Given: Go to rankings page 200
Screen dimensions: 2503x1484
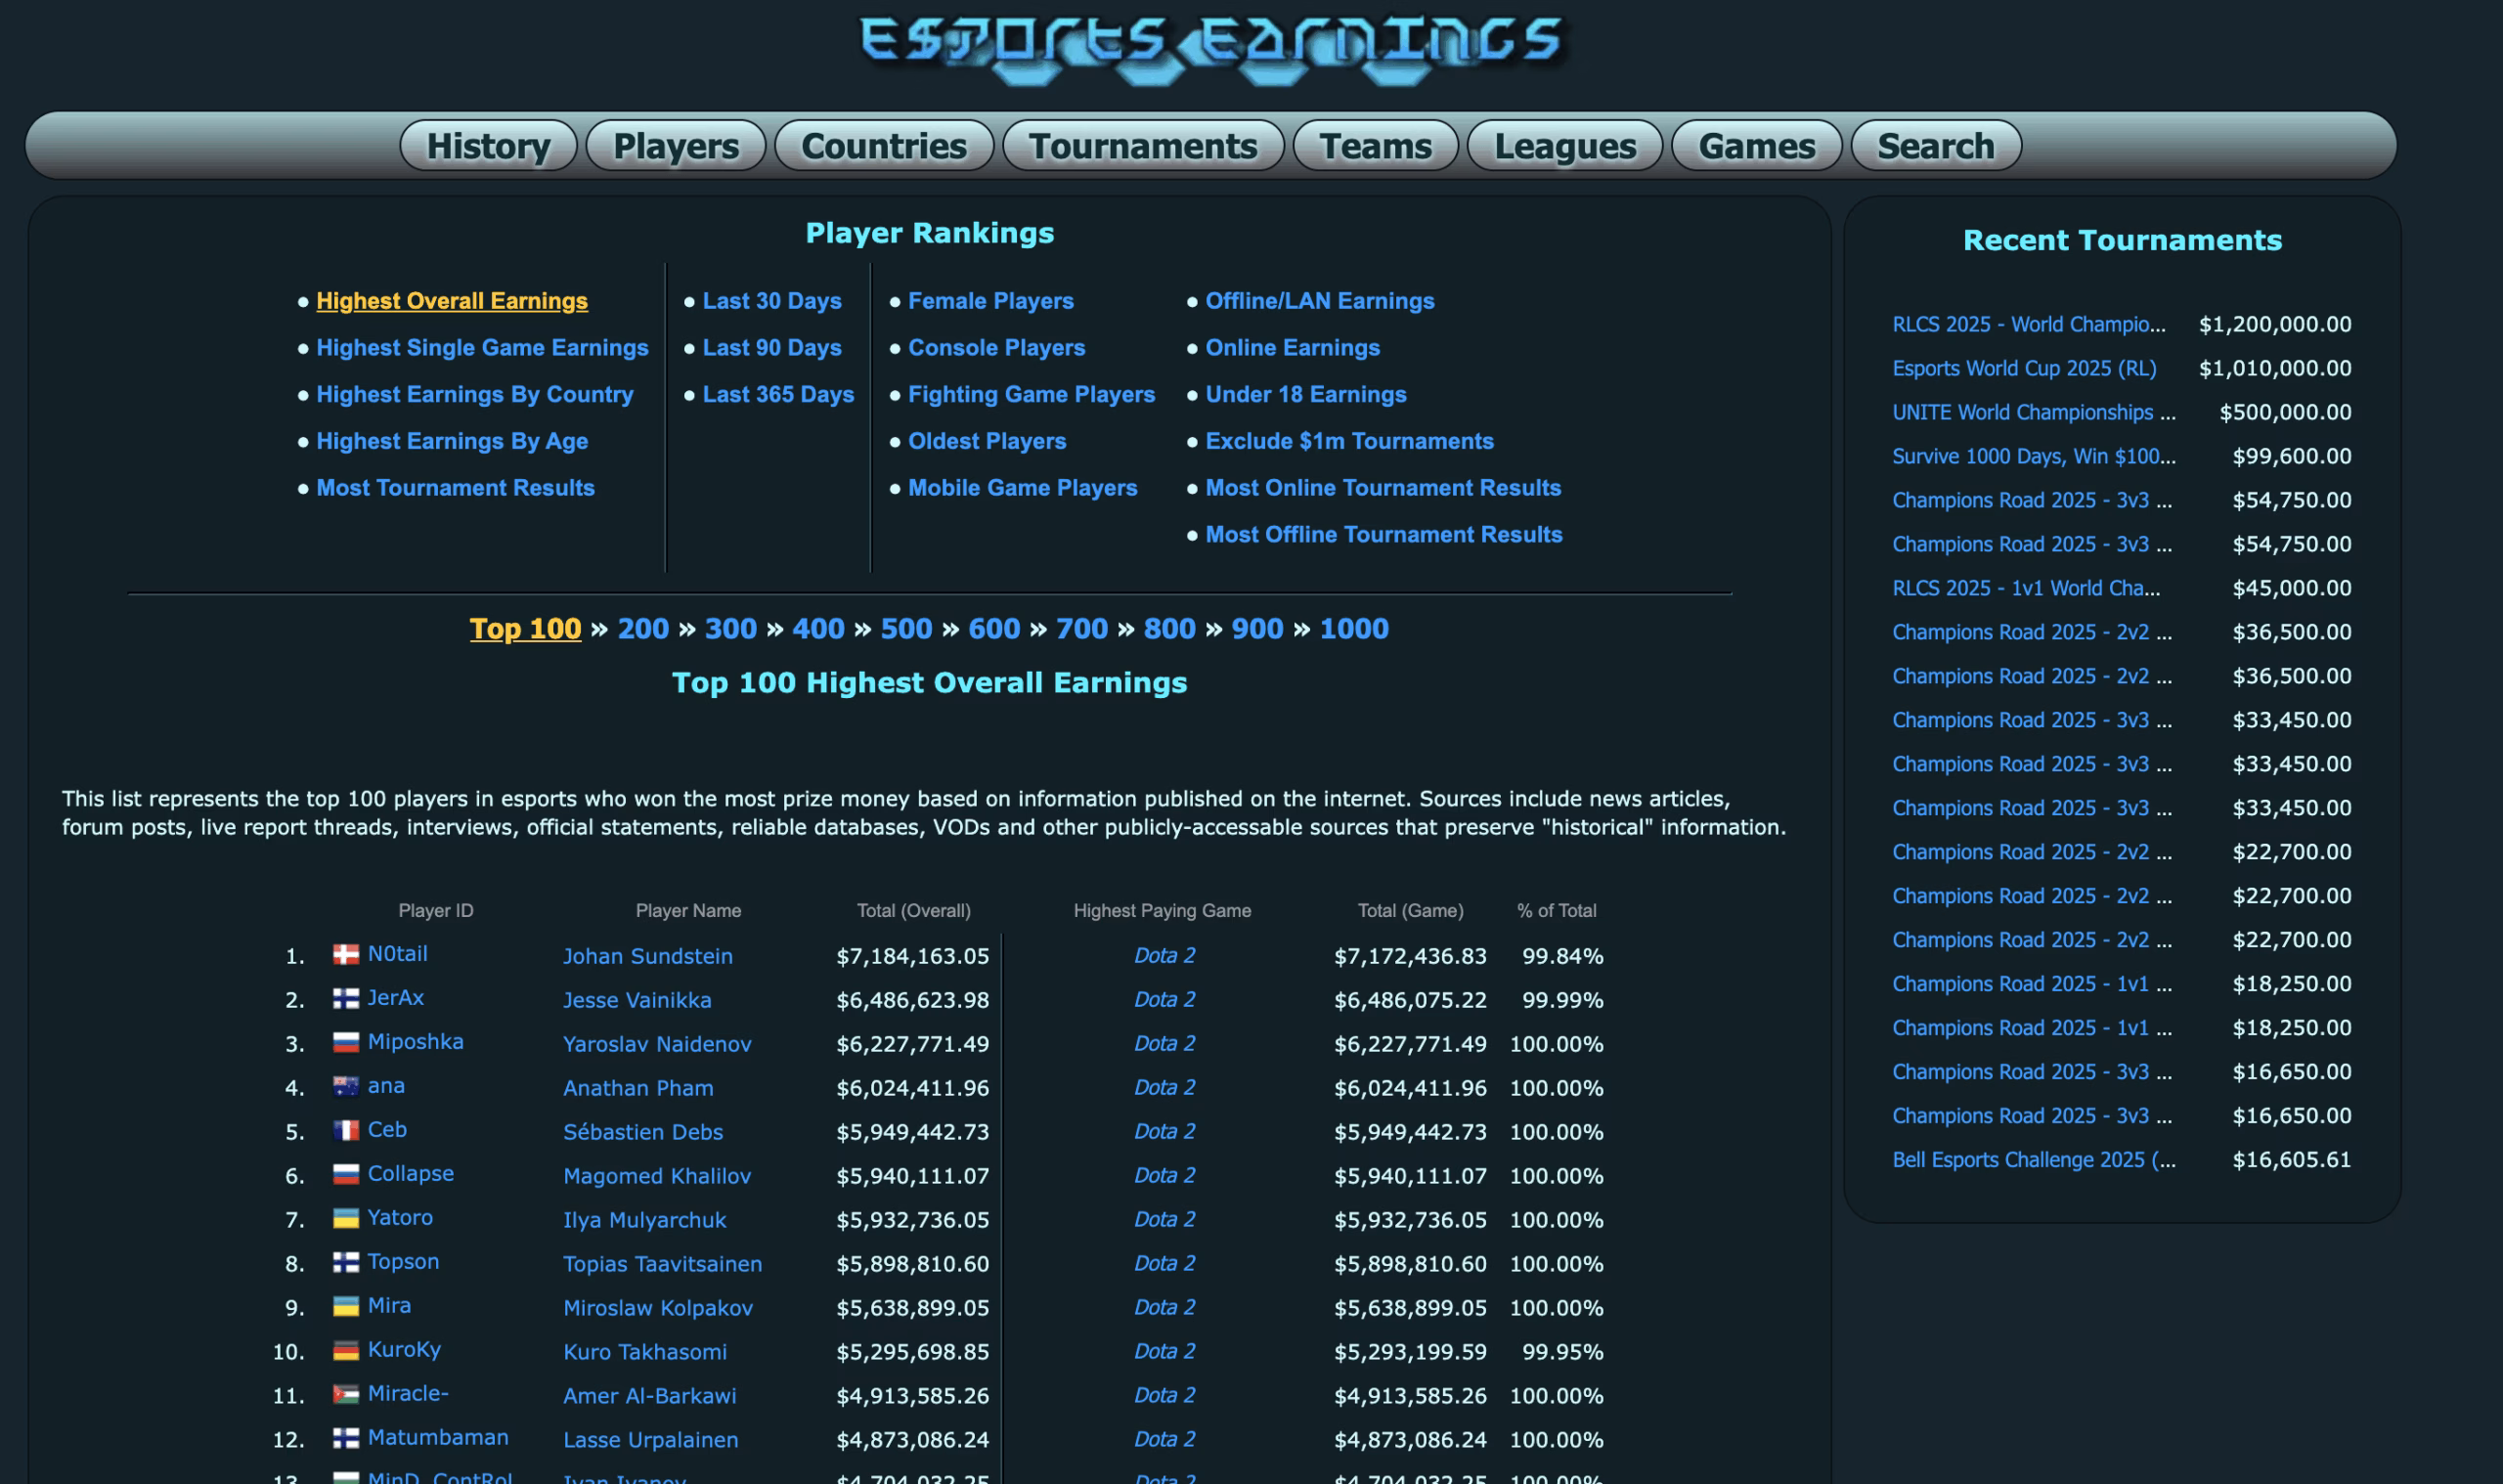Looking at the screenshot, I should pyautogui.click(x=643, y=629).
